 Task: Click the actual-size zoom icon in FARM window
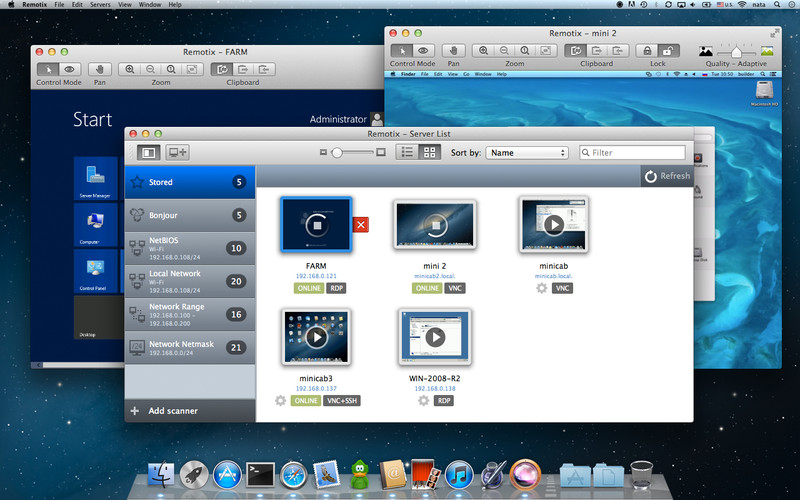pos(171,69)
